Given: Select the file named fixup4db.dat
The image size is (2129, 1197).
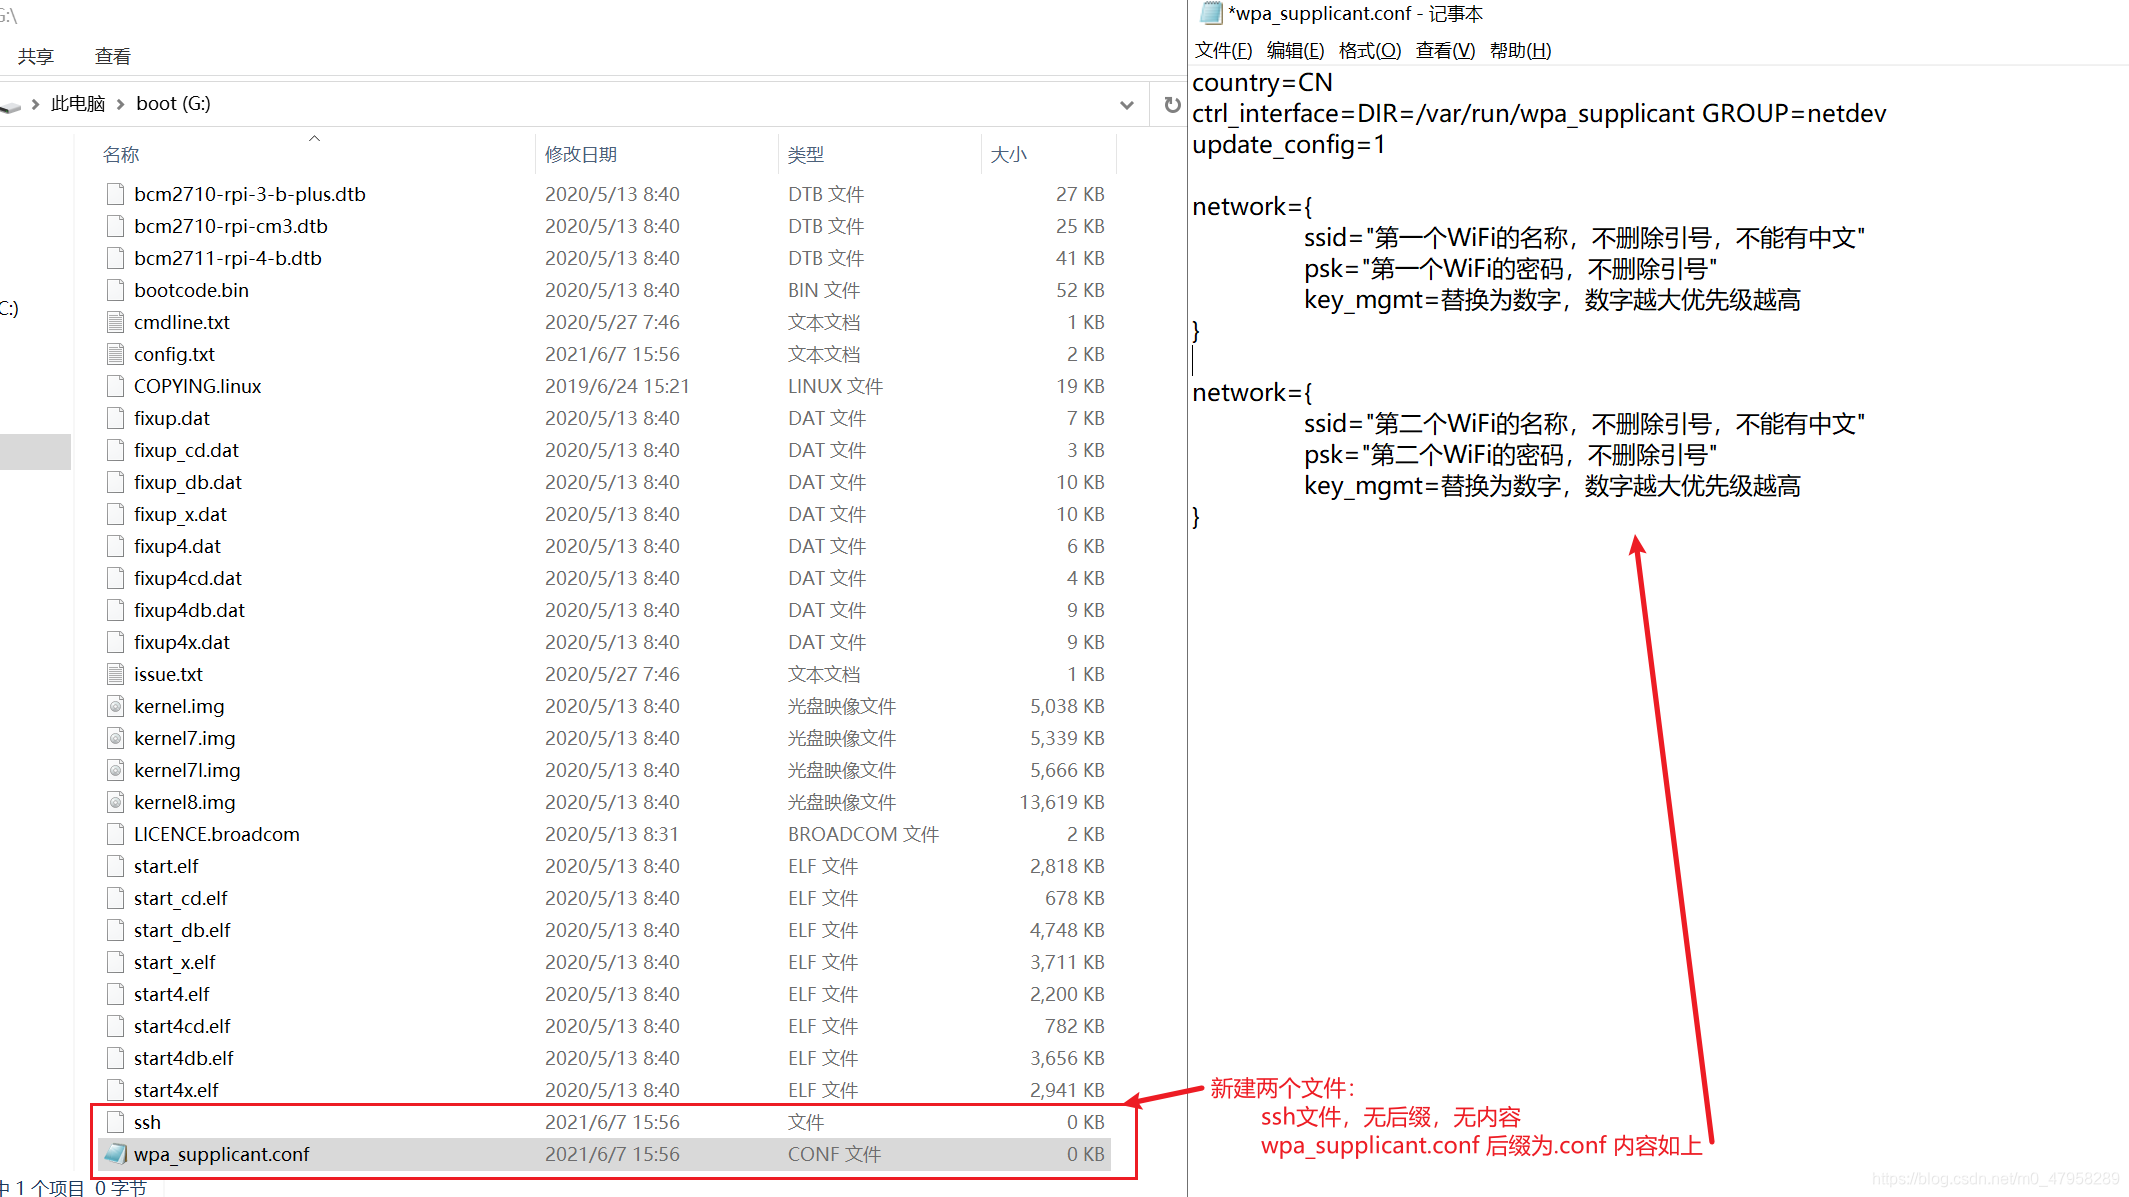Looking at the screenshot, I should [x=189, y=610].
